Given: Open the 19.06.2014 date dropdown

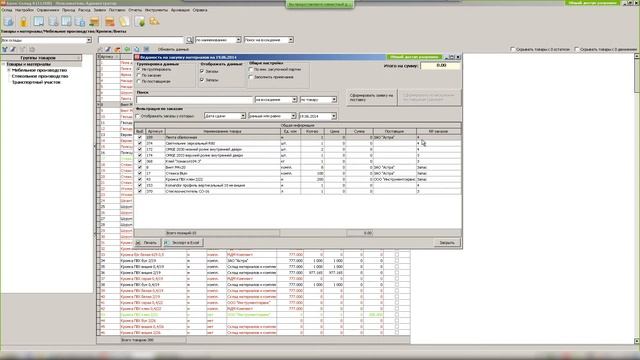Looking at the screenshot, I should pyautogui.click(x=334, y=116).
